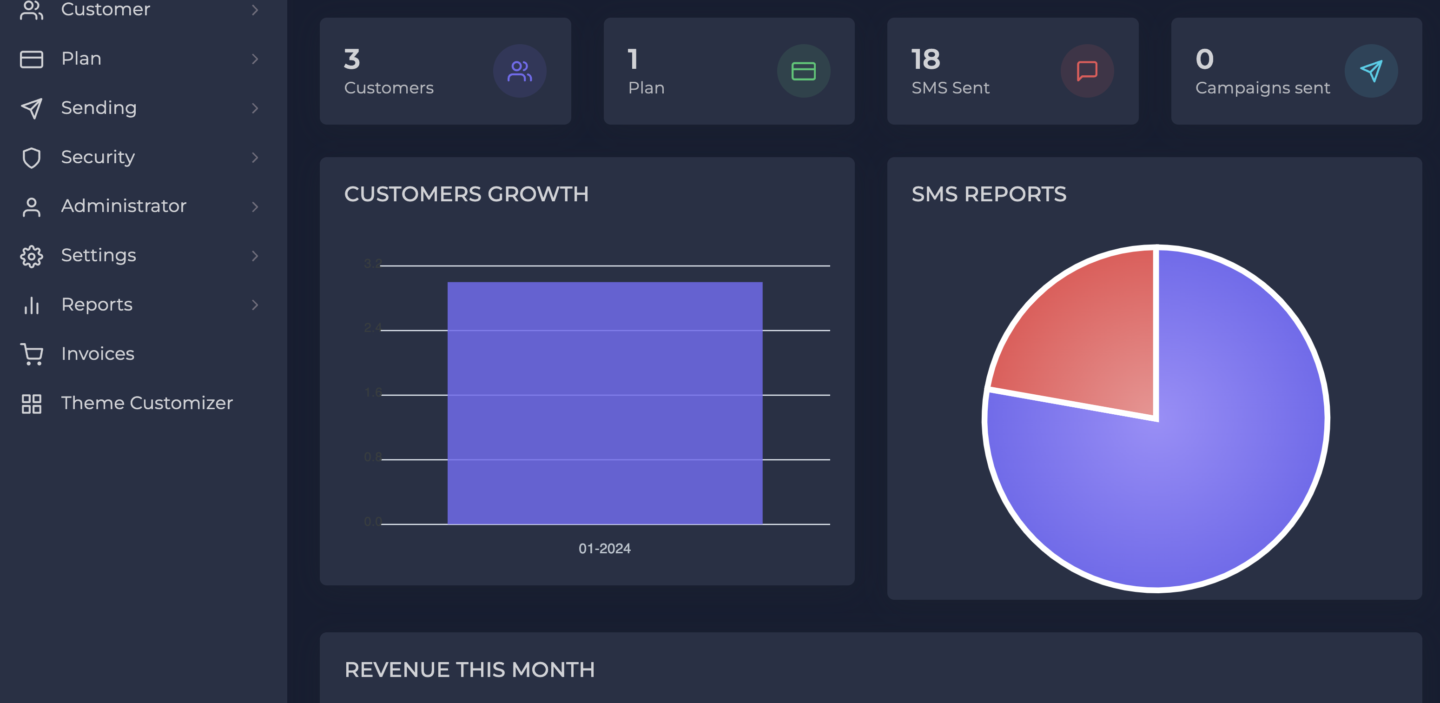Click the 0 Campaigns sent stat text
The width and height of the screenshot is (1440, 703).
tap(1262, 71)
